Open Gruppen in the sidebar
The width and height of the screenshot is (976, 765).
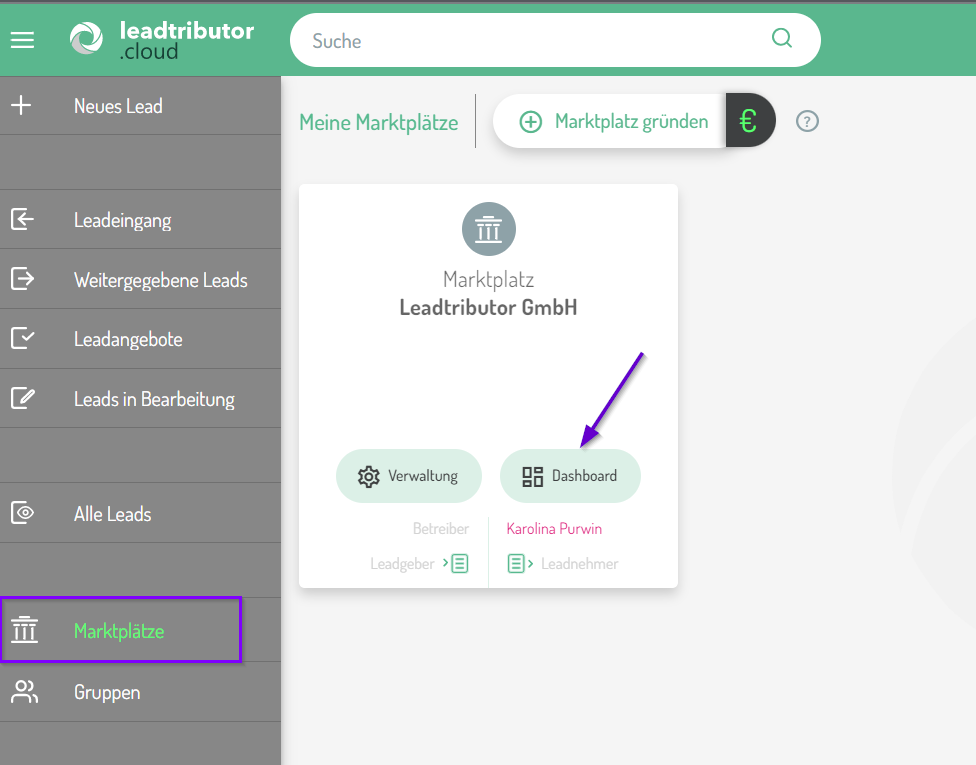[x=107, y=692]
